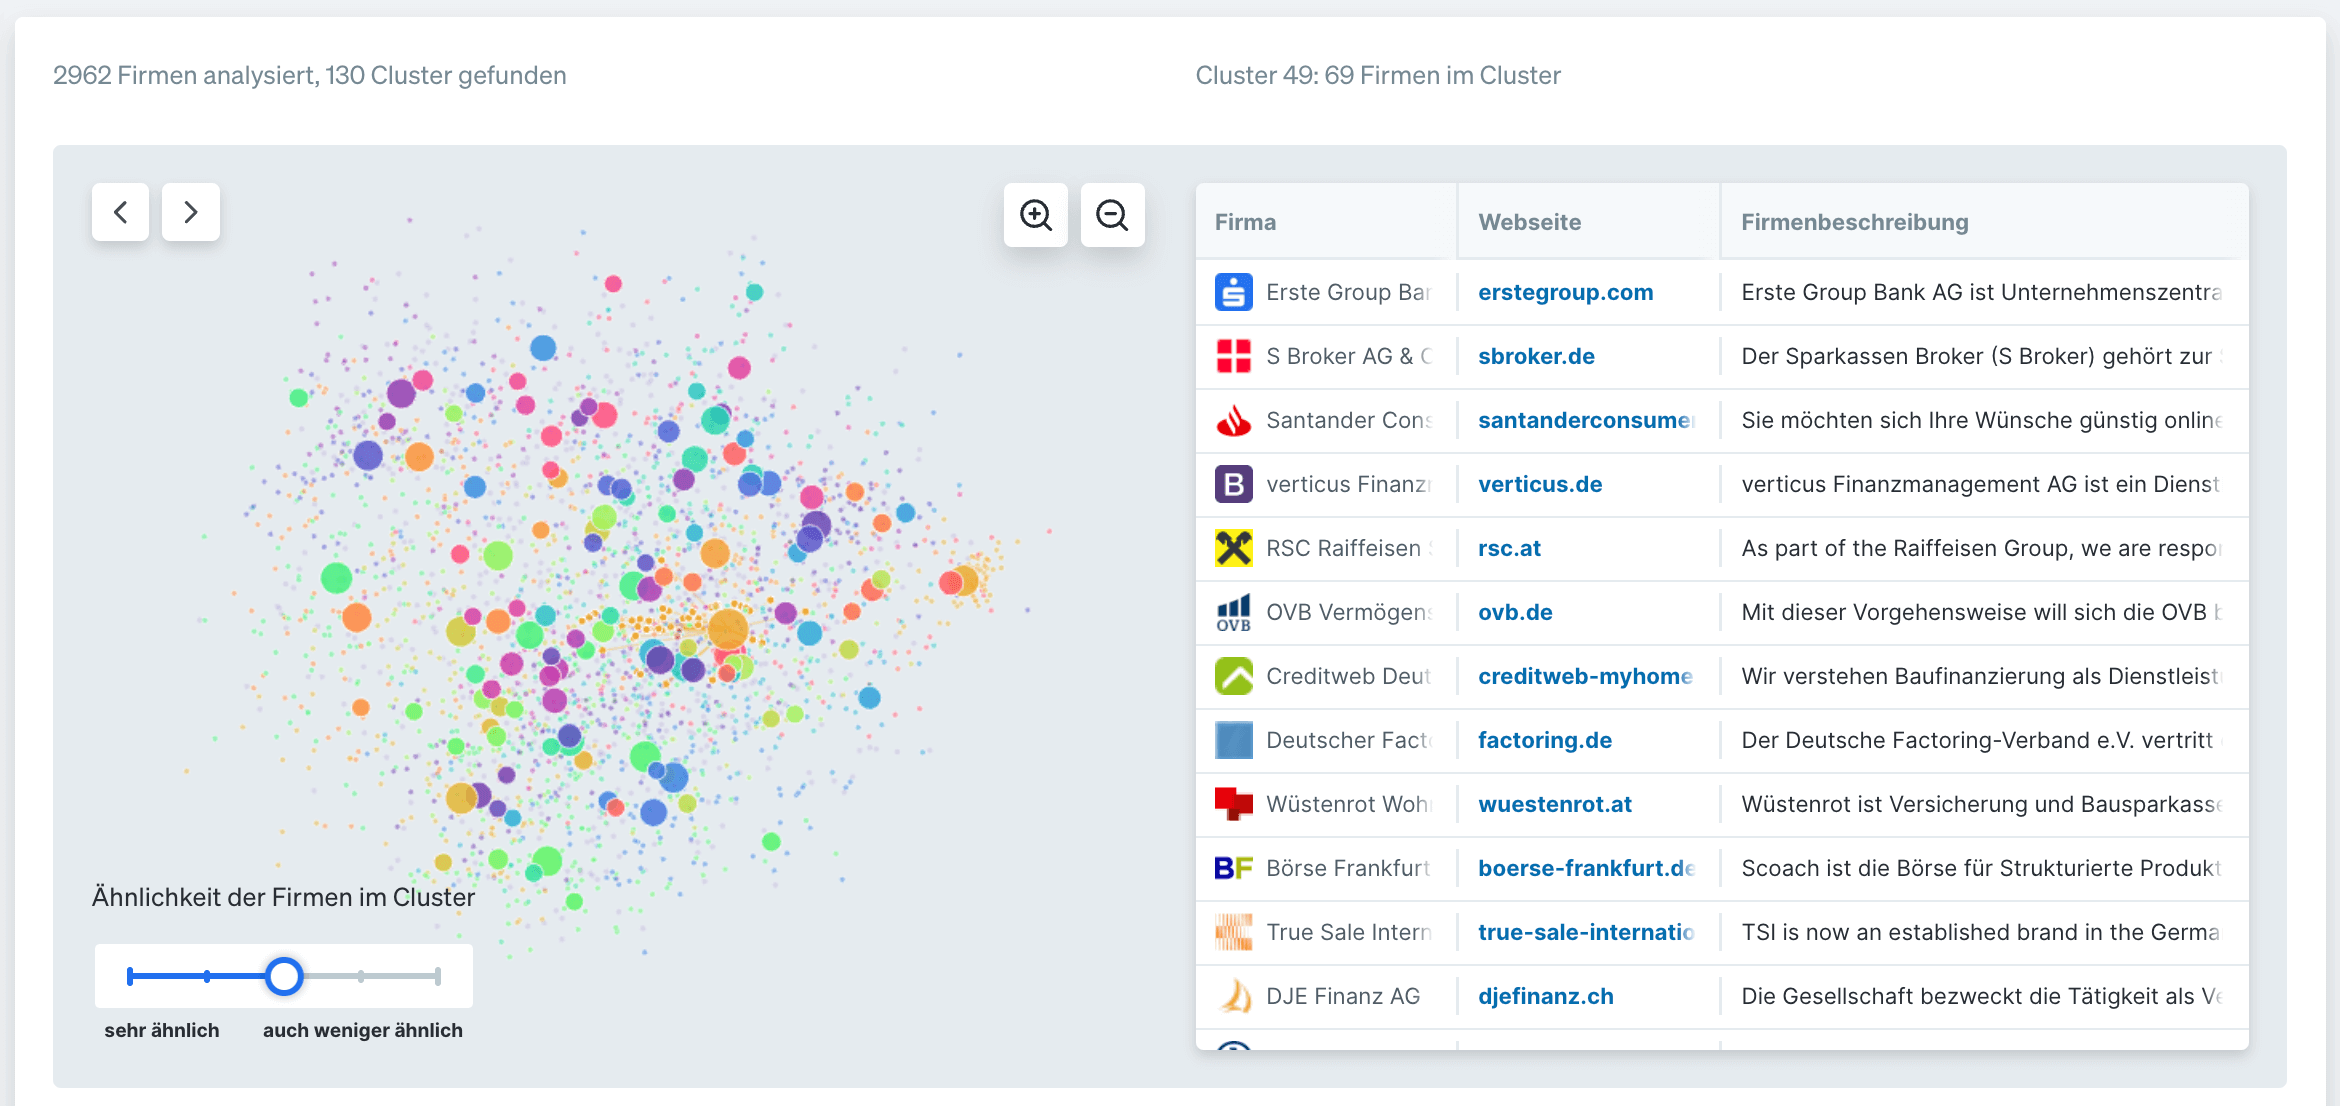The width and height of the screenshot is (2340, 1106).
Task: Open the erstegroup.com website link
Action: 1564,292
